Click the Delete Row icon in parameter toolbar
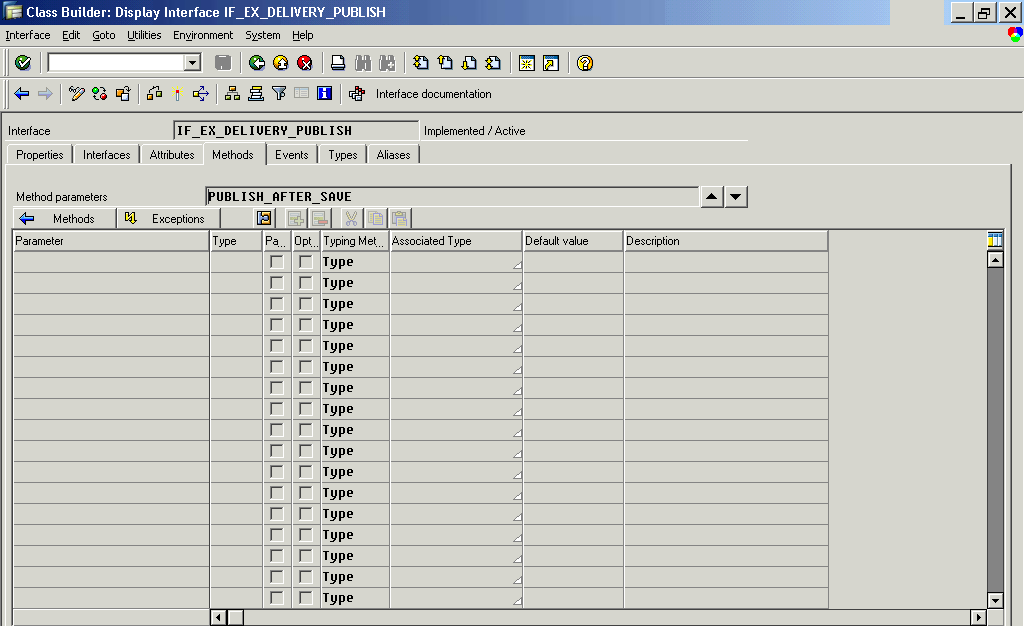Viewport: 1024px width, 626px height. 319,218
